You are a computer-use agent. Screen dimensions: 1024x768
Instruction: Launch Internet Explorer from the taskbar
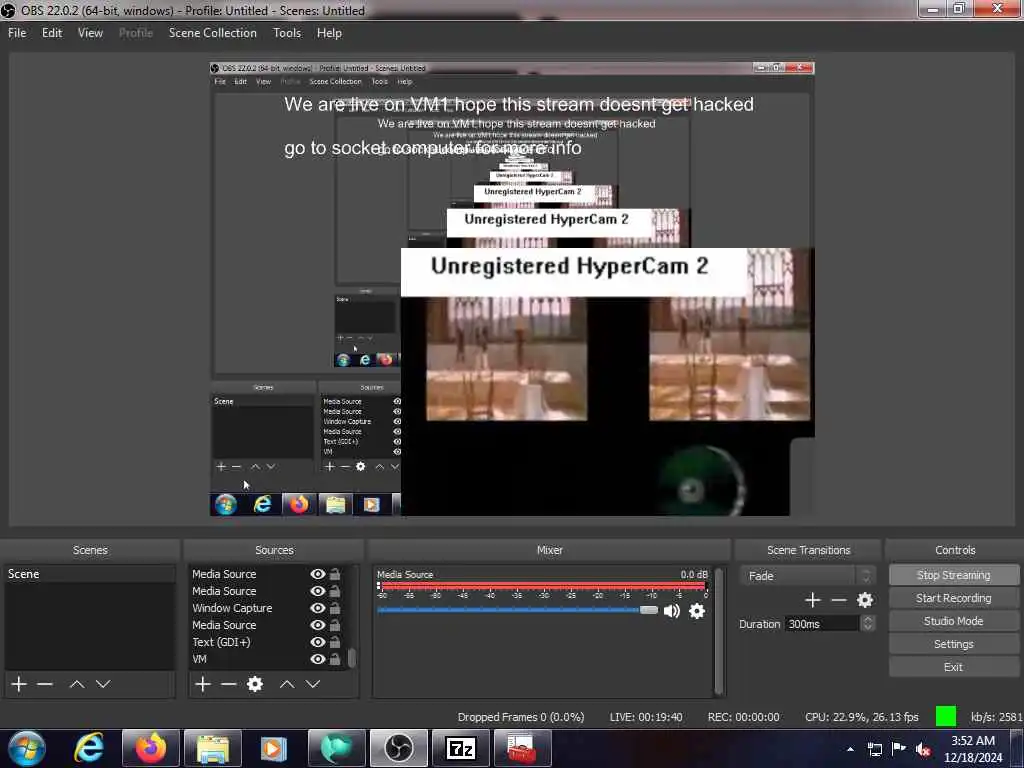click(x=89, y=748)
